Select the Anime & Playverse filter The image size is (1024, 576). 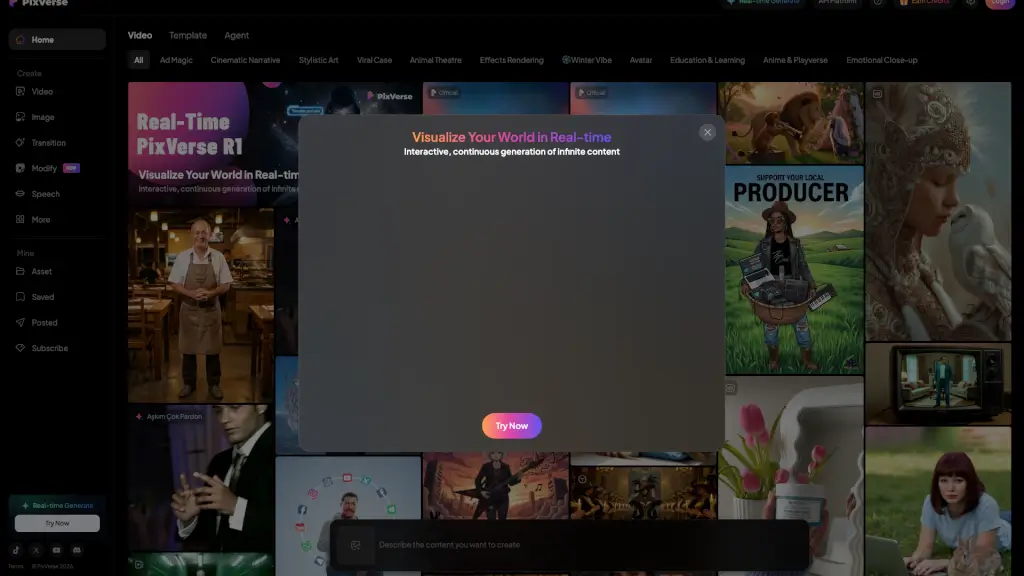[795, 60]
